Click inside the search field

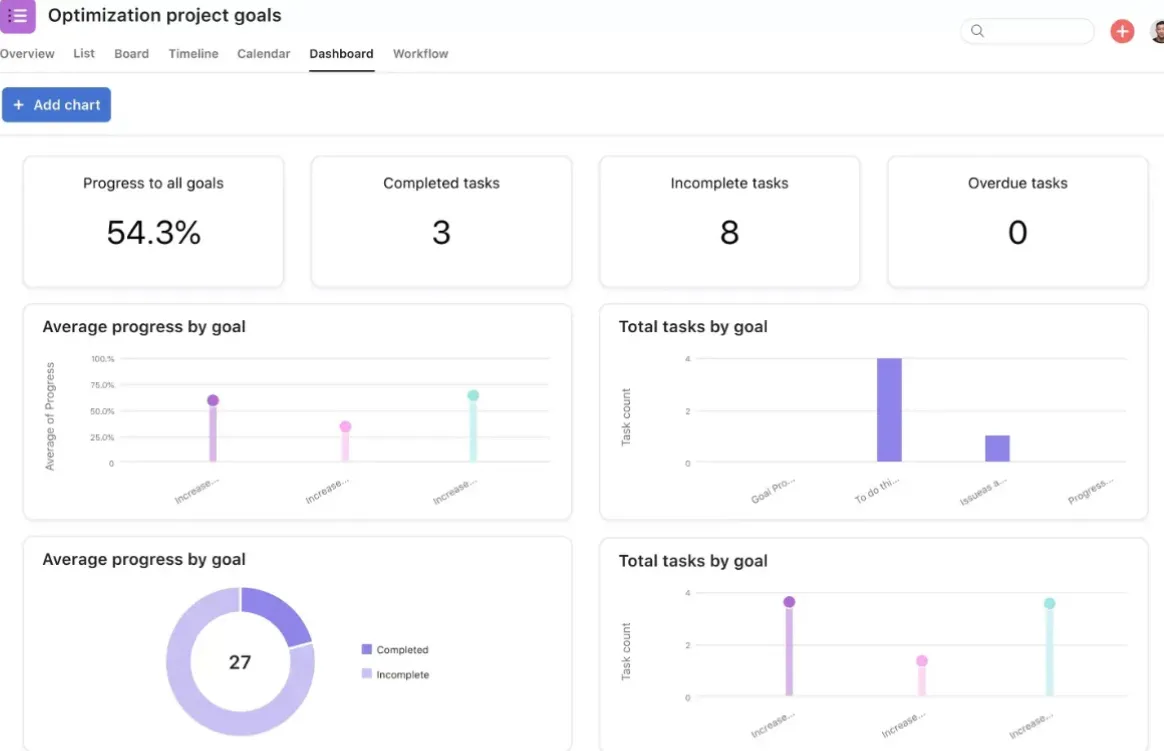(1027, 31)
